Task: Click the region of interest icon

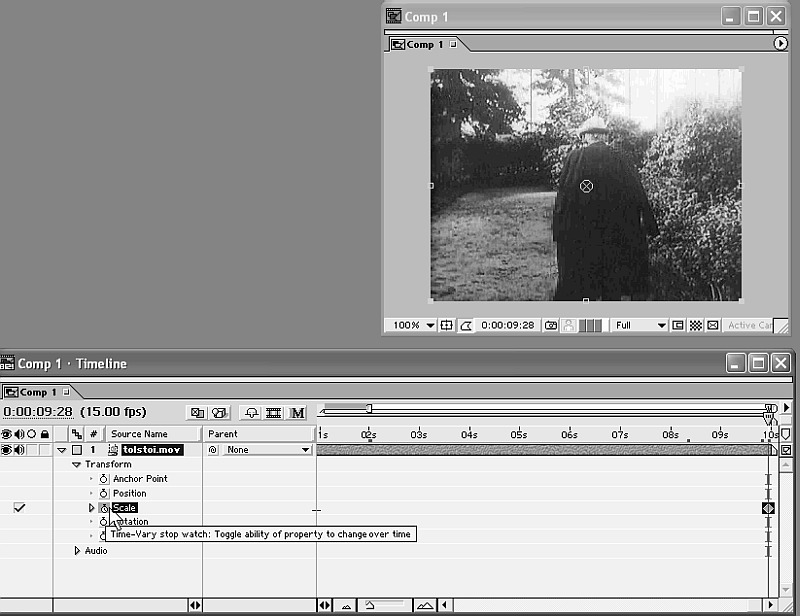Action: click(677, 325)
